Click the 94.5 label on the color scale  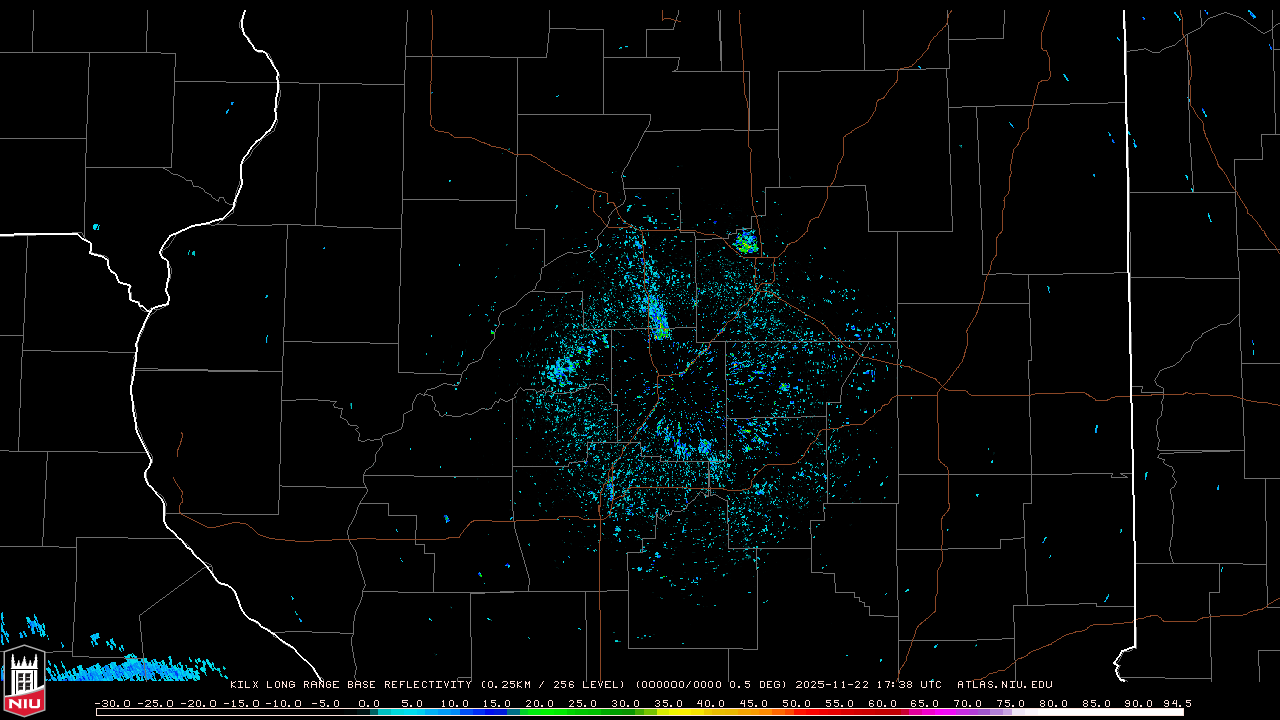[1175, 703]
